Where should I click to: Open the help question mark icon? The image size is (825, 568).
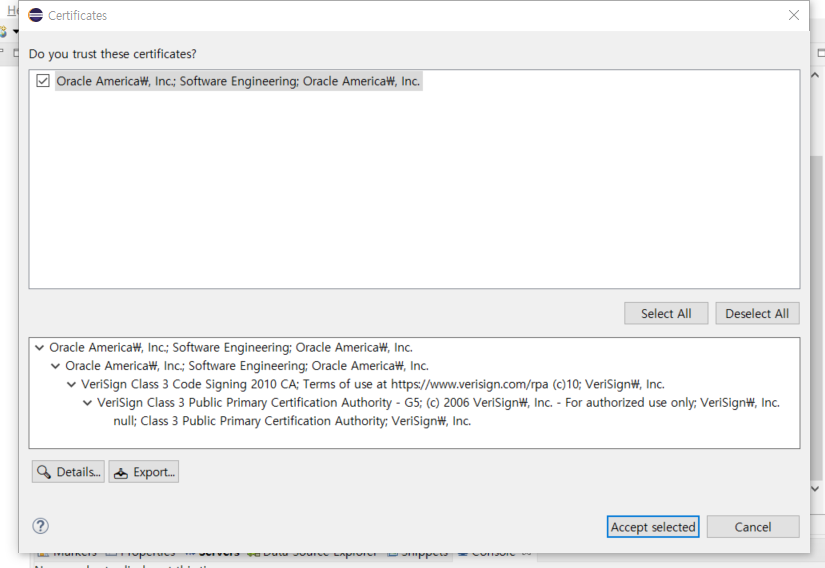[x=41, y=526]
